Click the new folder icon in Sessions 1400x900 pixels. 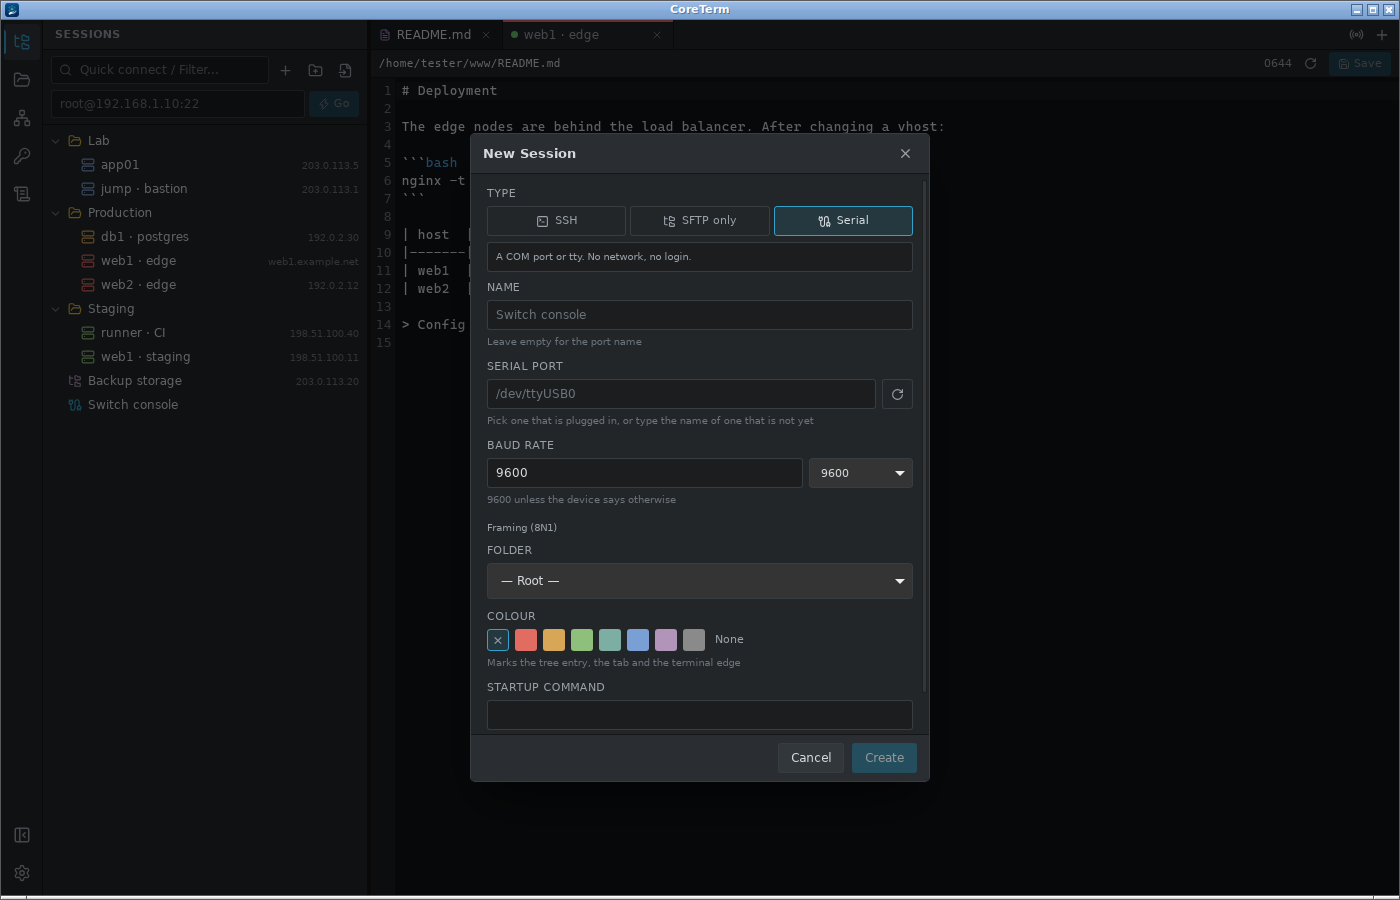[315, 70]
